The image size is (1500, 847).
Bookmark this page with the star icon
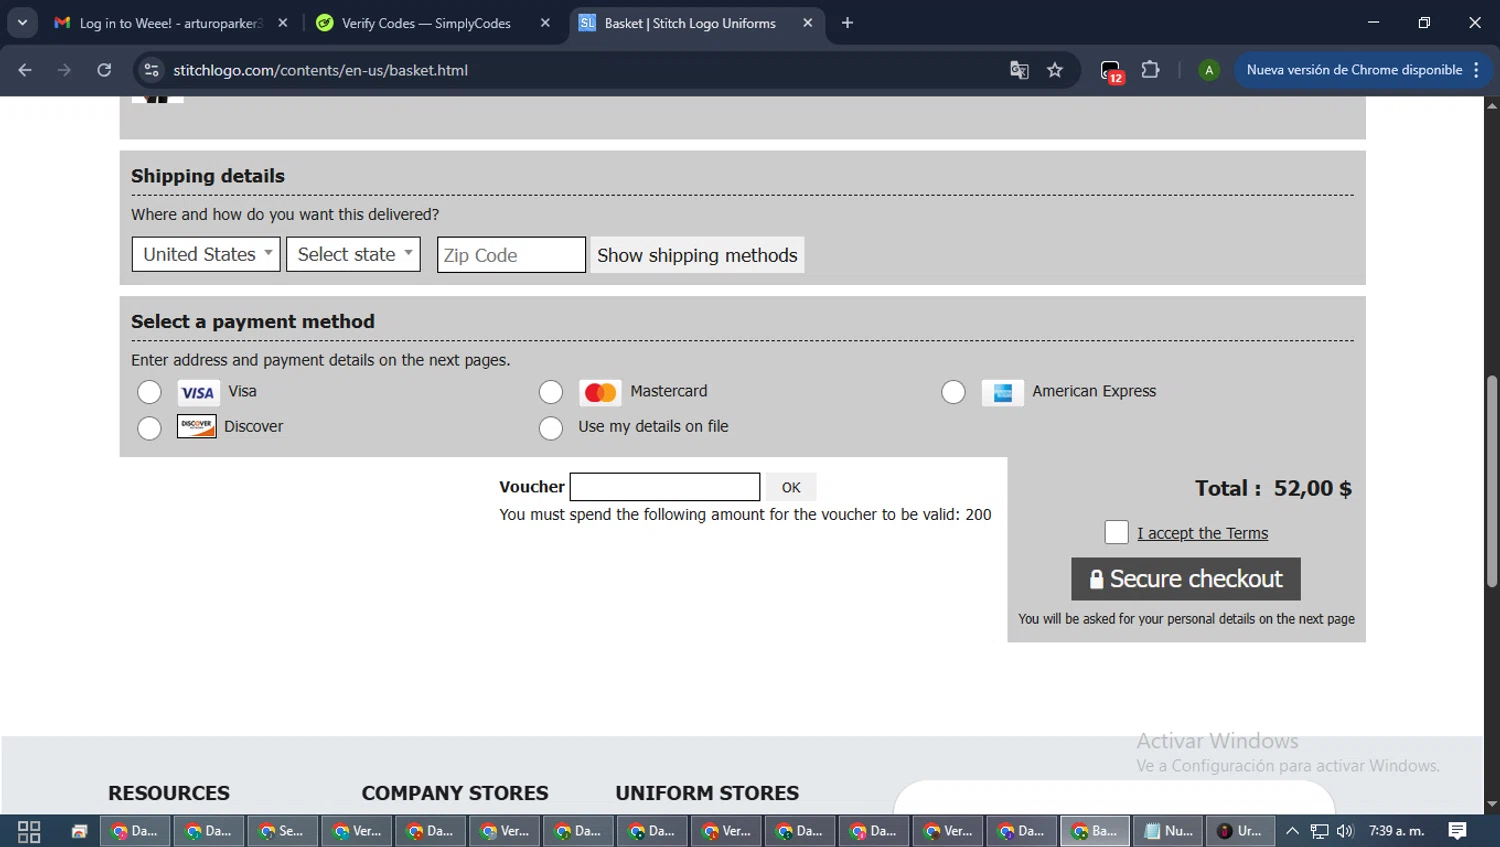tap(1055, 70)
